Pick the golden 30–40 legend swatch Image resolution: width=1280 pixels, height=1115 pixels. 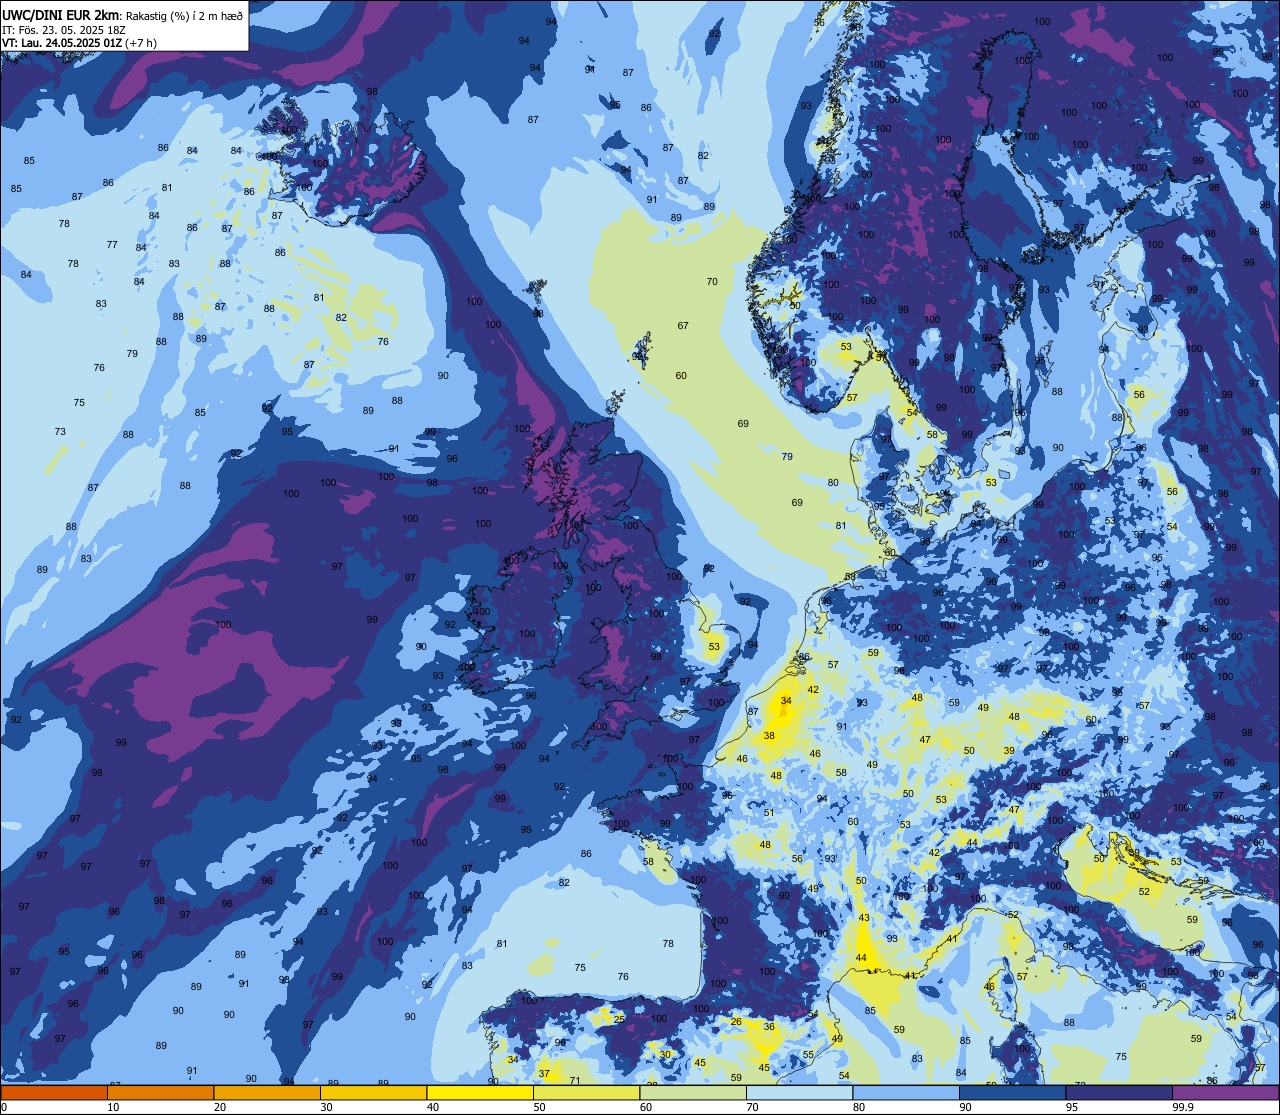coord(373,1092)
